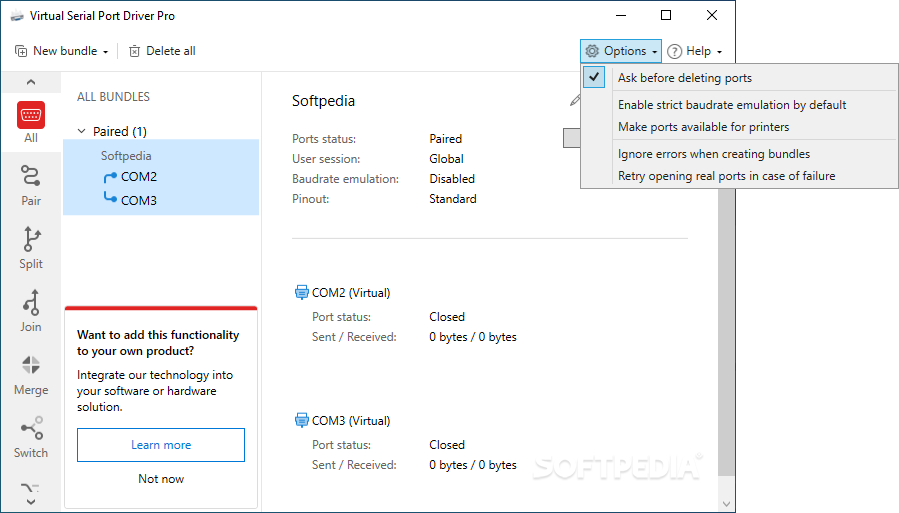Select COM2 in the bundle tree
Screen dimensions: 899x513
click(139, 177)
